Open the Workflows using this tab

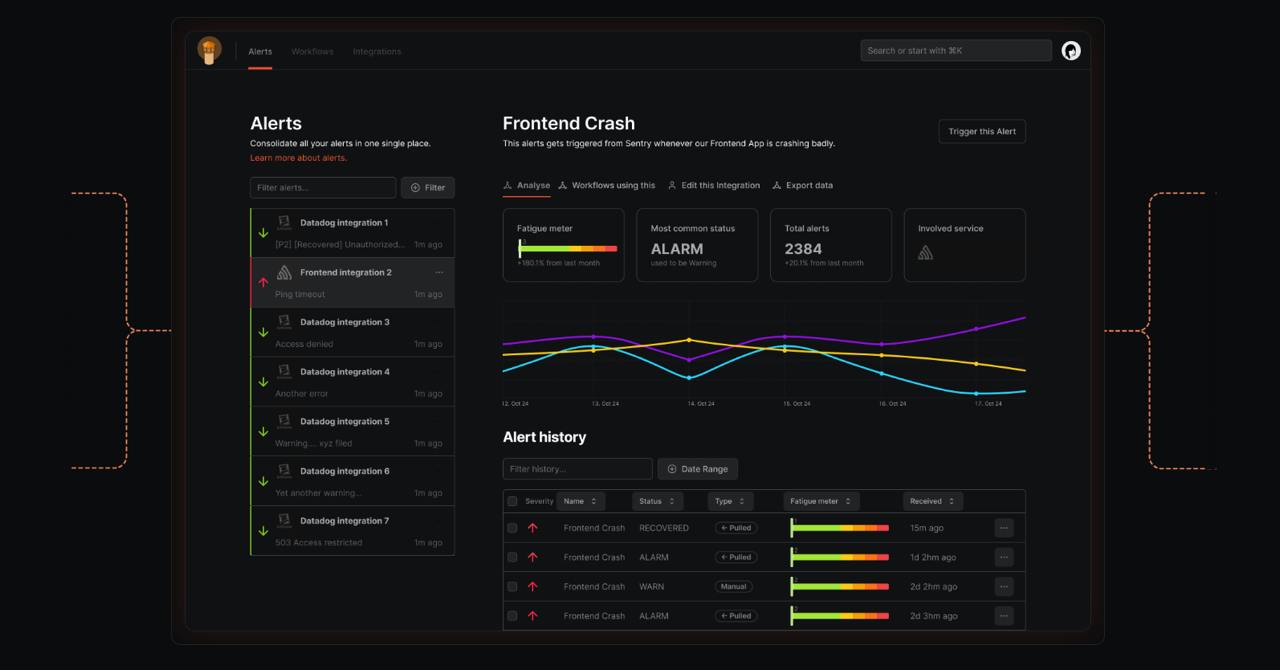(607, 185)
